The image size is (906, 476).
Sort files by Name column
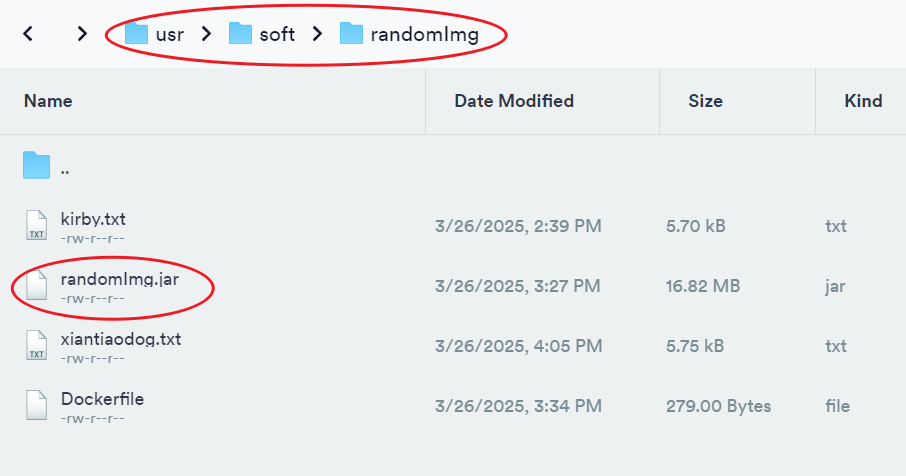point(48,101)
